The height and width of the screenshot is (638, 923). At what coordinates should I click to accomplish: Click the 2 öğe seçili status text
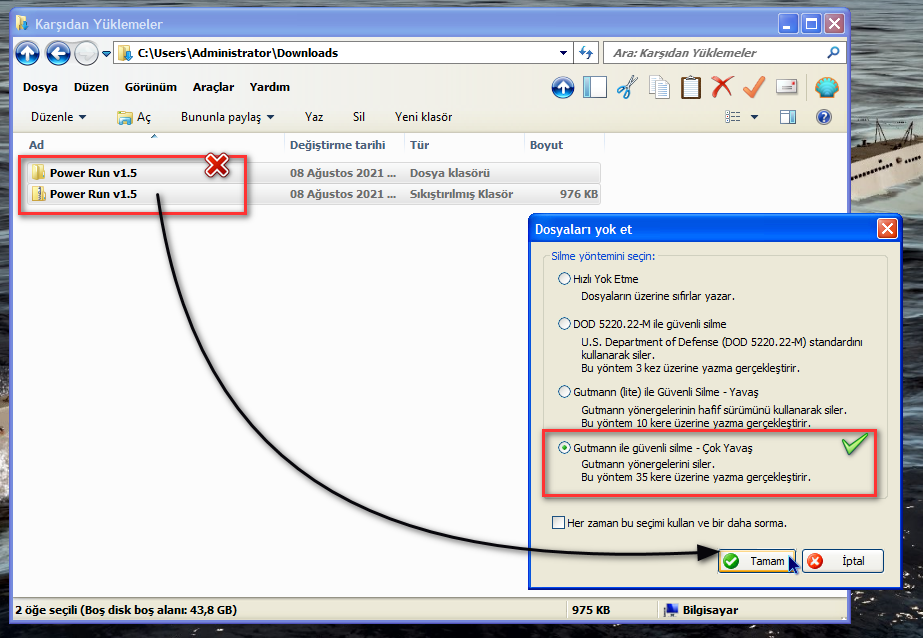click(x=126, y=610)
